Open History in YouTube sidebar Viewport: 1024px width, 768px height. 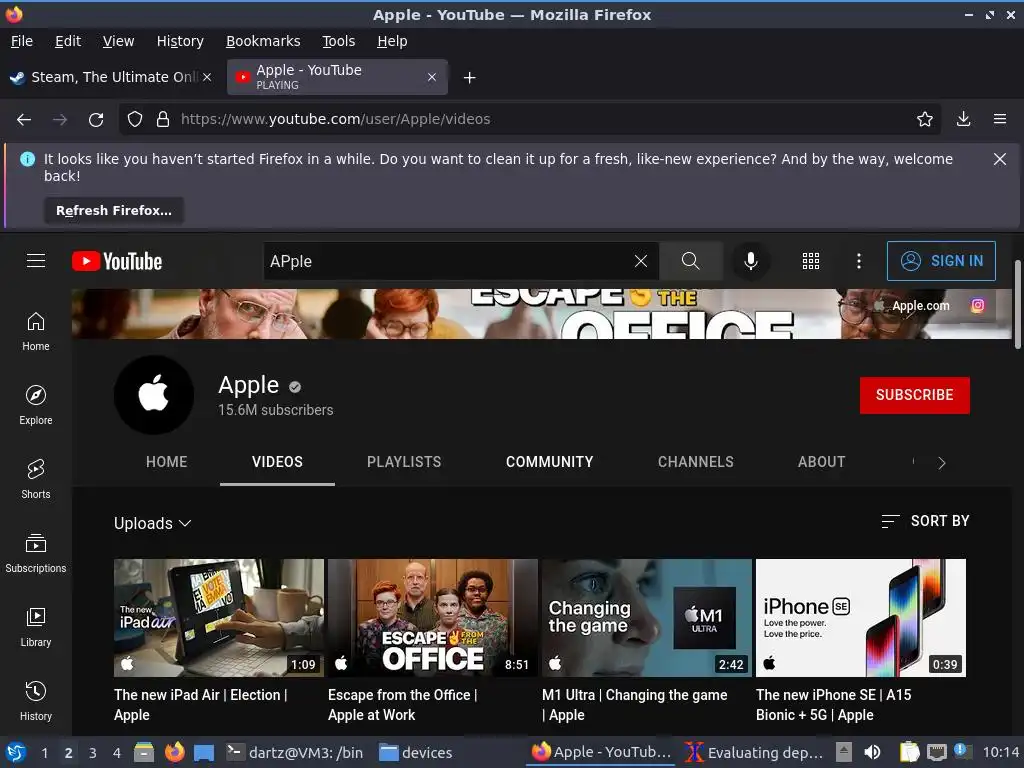coord(36,701)
